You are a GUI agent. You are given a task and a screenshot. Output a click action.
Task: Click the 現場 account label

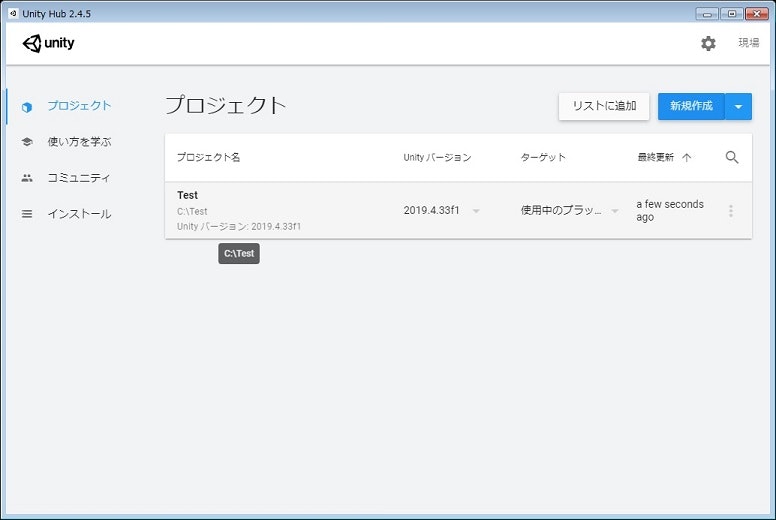[x=748, y=43]
